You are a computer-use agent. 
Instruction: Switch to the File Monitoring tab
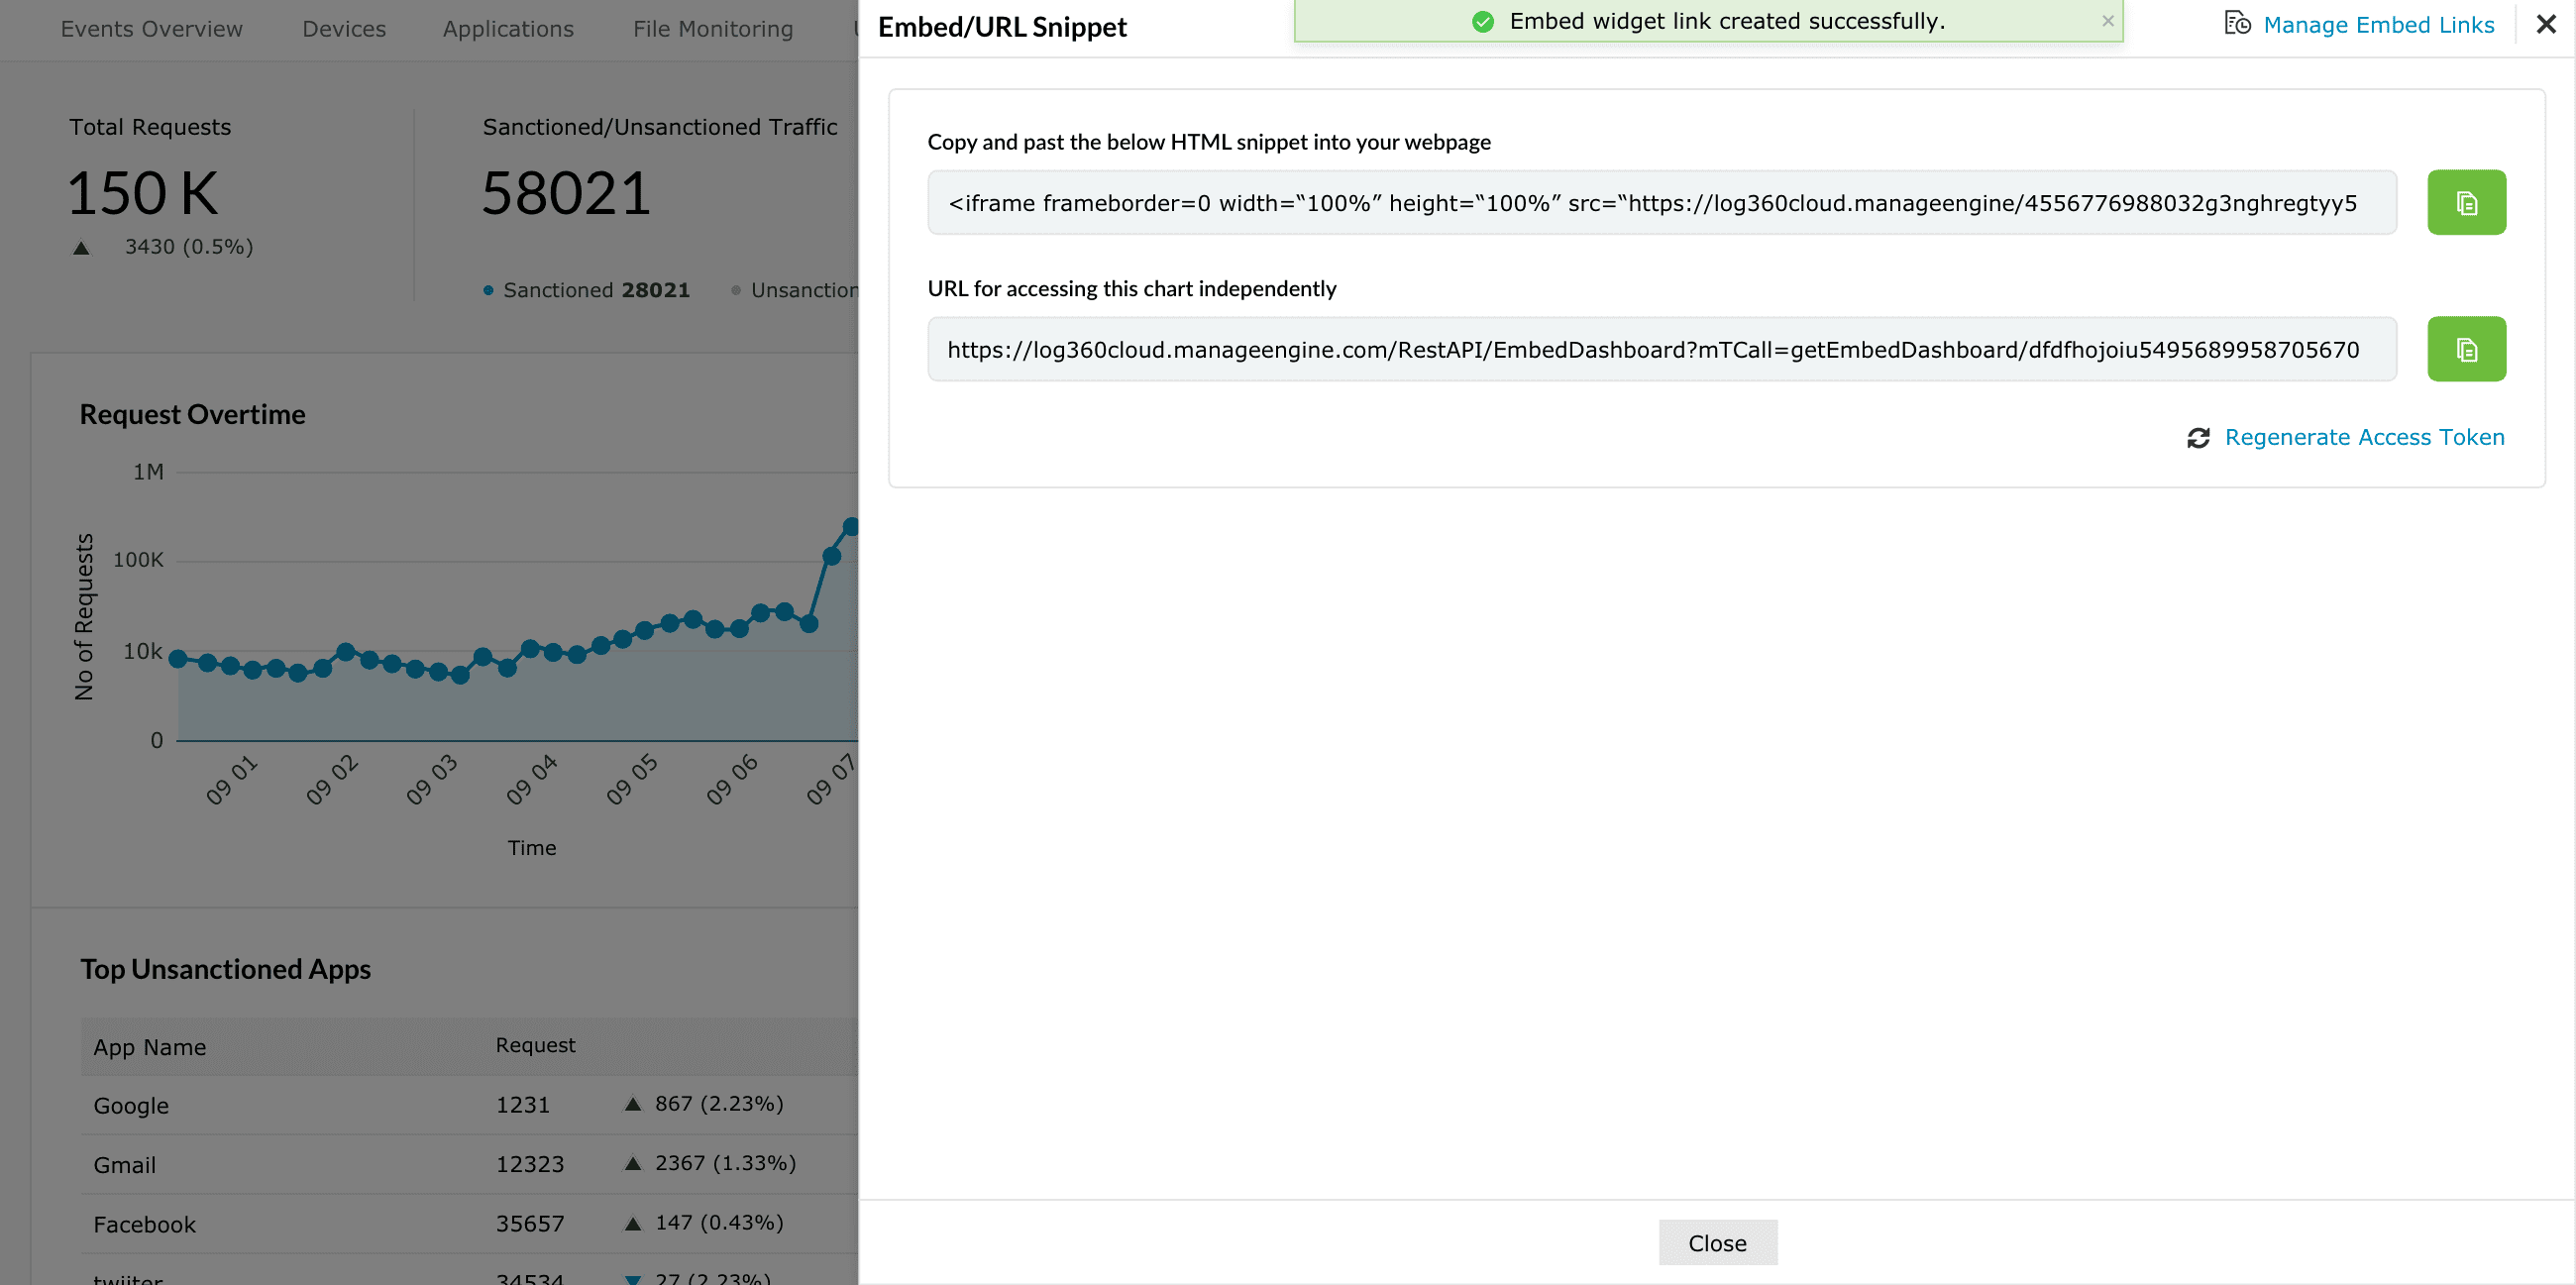tap(712, 29)
